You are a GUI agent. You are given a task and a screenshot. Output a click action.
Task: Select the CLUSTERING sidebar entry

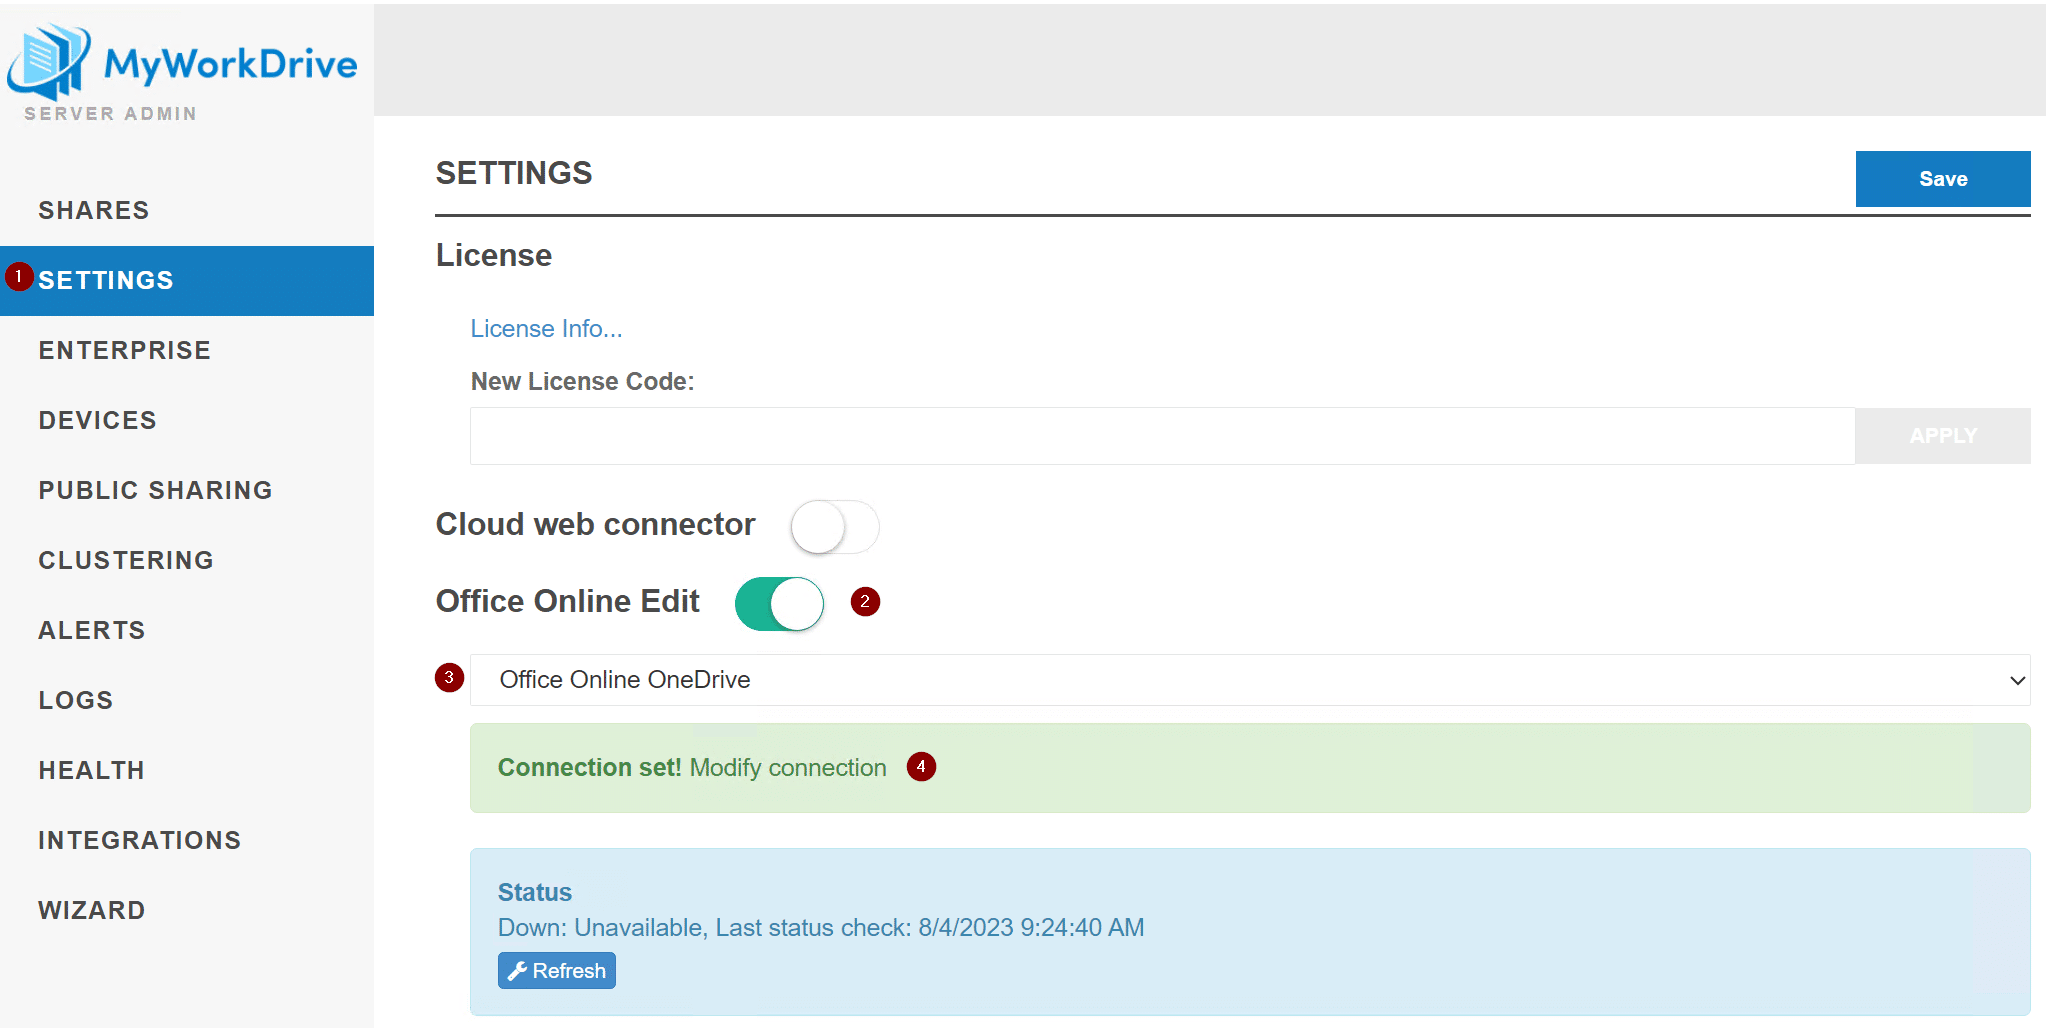[x=126, y=560]
